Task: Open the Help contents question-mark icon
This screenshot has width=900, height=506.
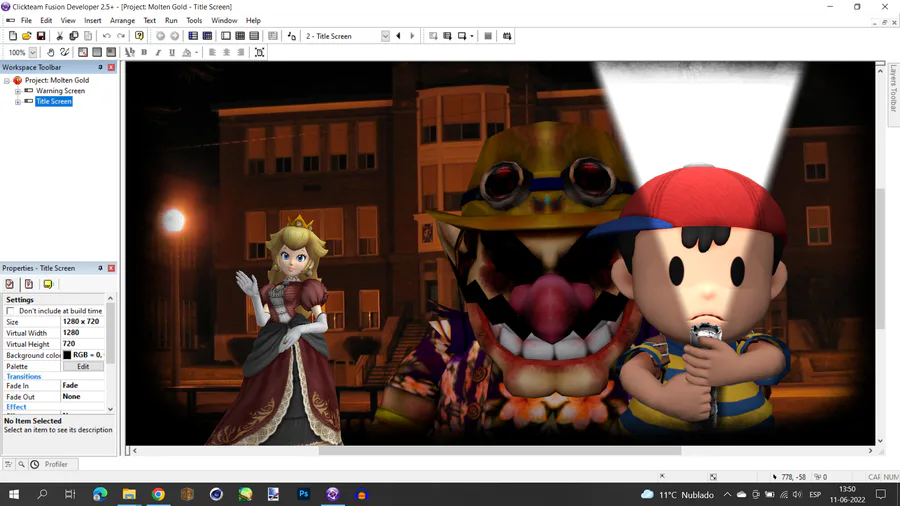Action: tap(139, 36)
